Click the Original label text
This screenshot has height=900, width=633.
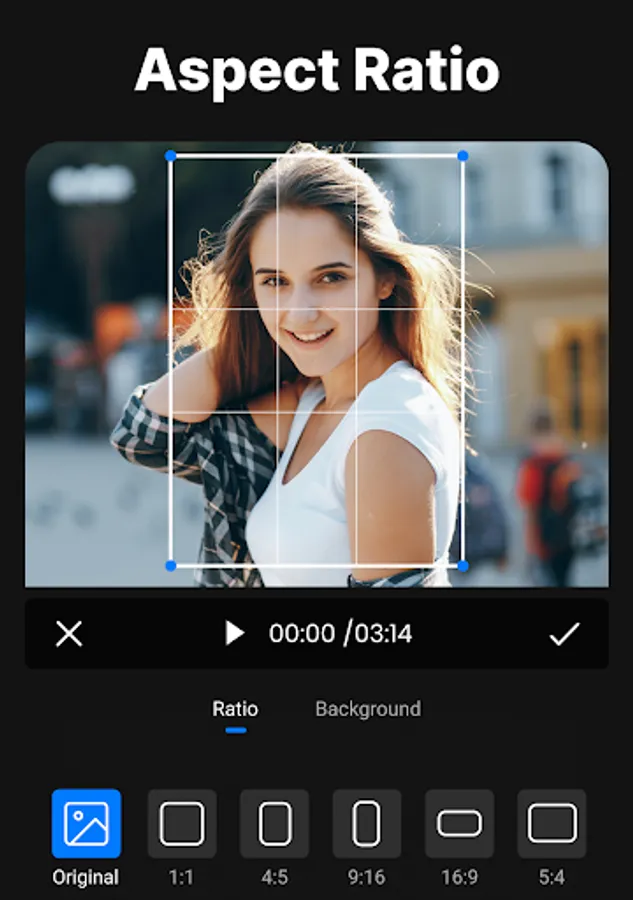click(86, 878)
